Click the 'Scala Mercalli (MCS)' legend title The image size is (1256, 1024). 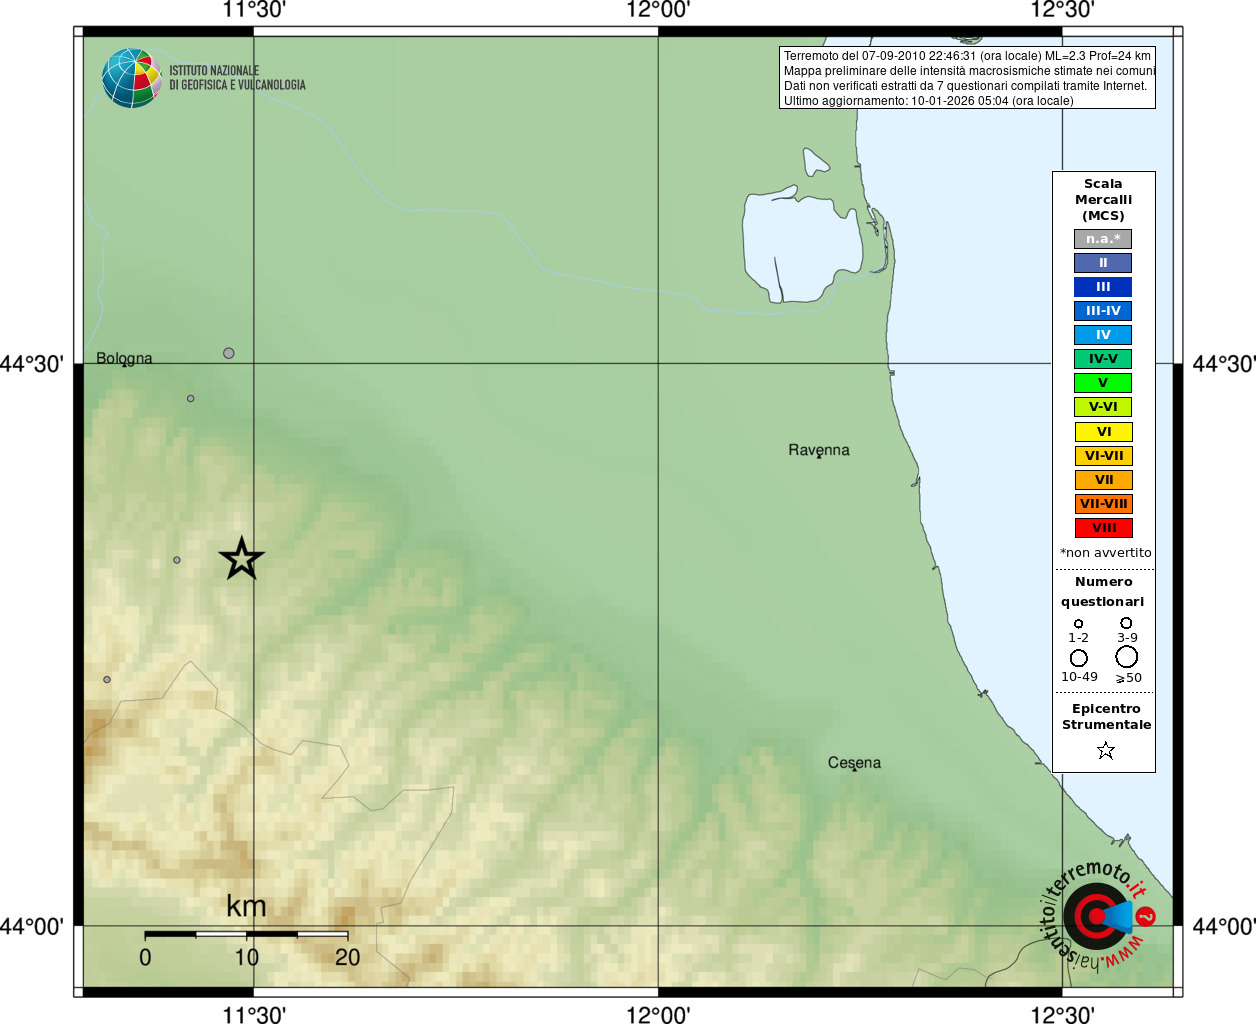click(x=1103, y=200)
